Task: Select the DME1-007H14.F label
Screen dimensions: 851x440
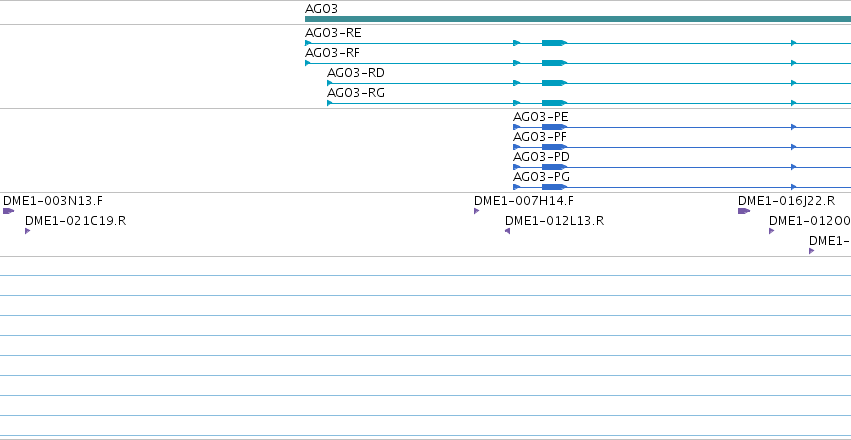Action: pyautogui.click(x=524, y=201)
